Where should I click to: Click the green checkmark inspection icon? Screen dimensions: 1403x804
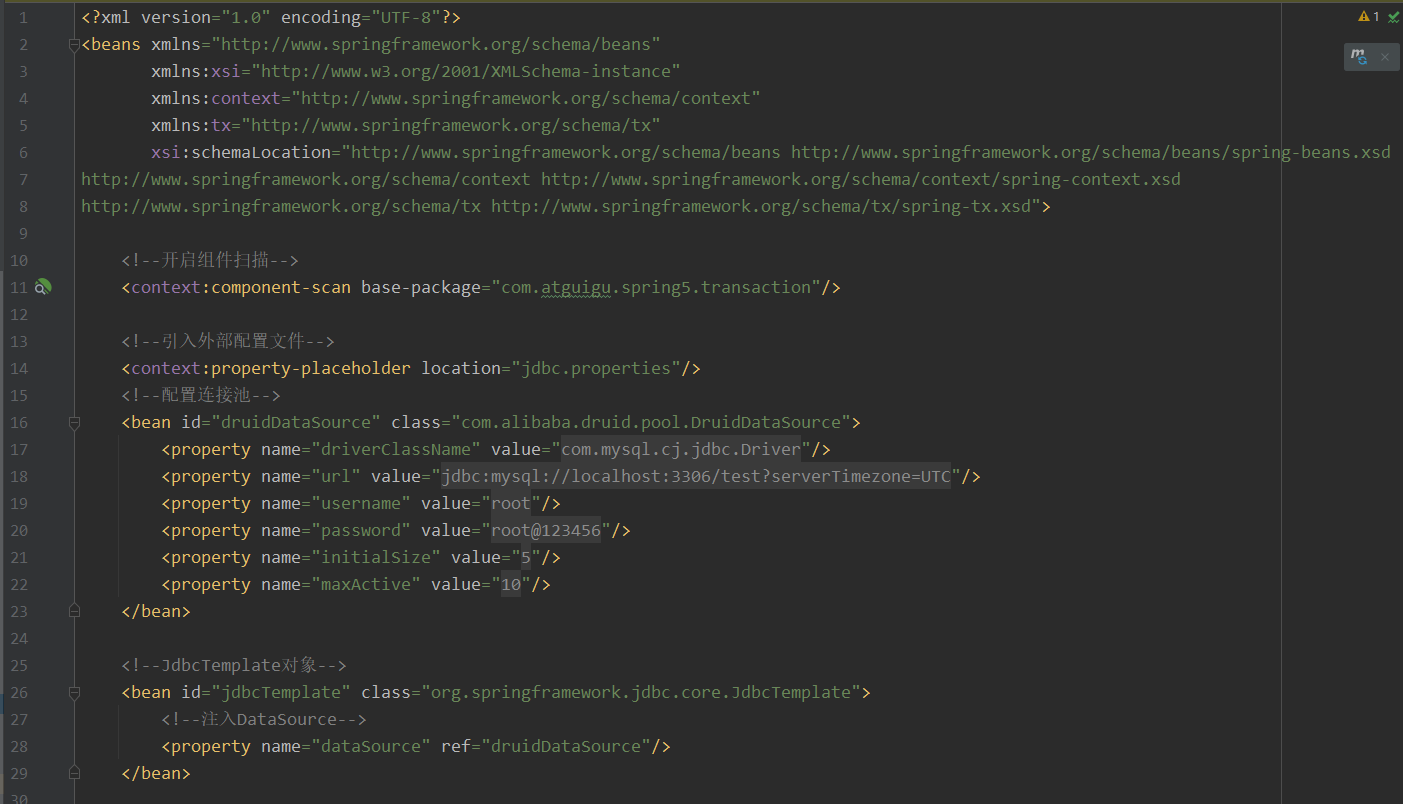(x=1393, y=17)
